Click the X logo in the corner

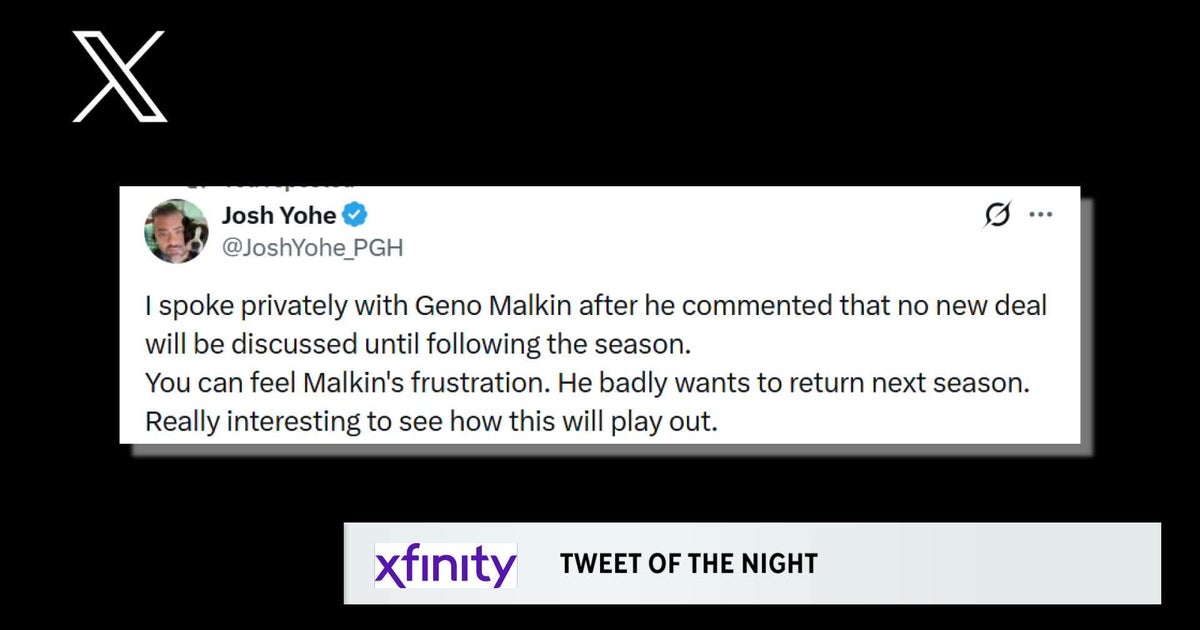[x=119, y=76]
